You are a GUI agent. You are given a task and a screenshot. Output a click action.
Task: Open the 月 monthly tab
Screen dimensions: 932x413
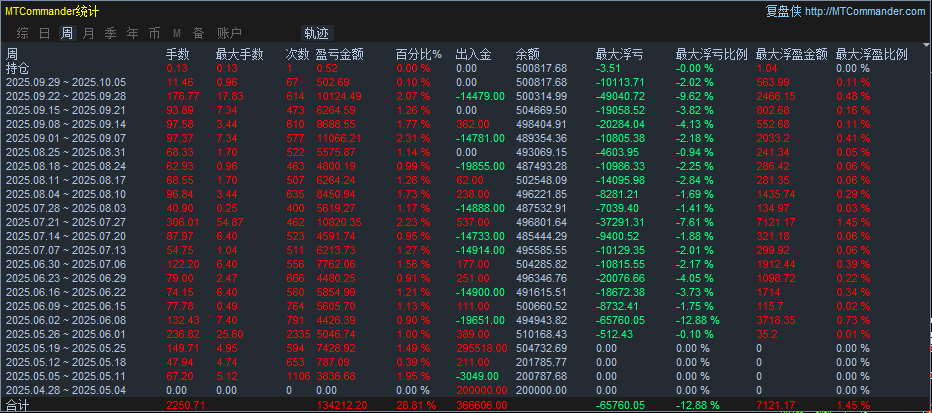[89, 33]
